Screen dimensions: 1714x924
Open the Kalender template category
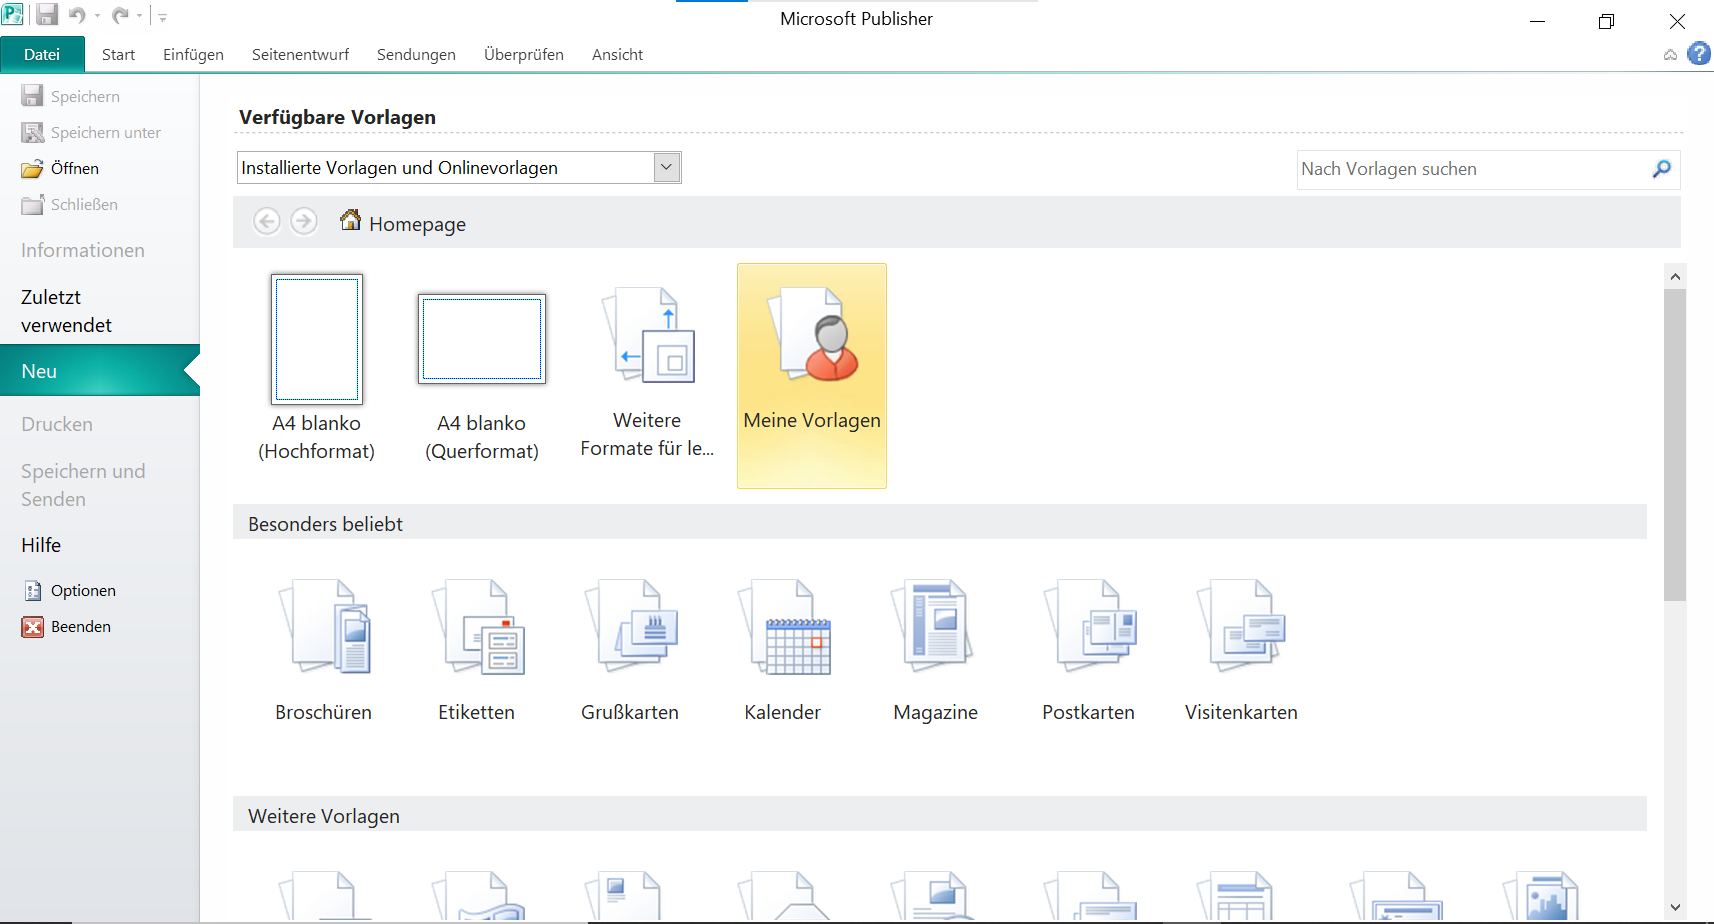(x=783, y=650)
